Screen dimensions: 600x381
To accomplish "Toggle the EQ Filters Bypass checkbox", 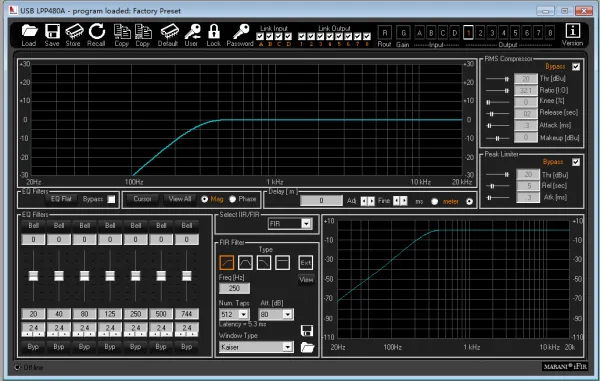I will (x=111, y=199).
